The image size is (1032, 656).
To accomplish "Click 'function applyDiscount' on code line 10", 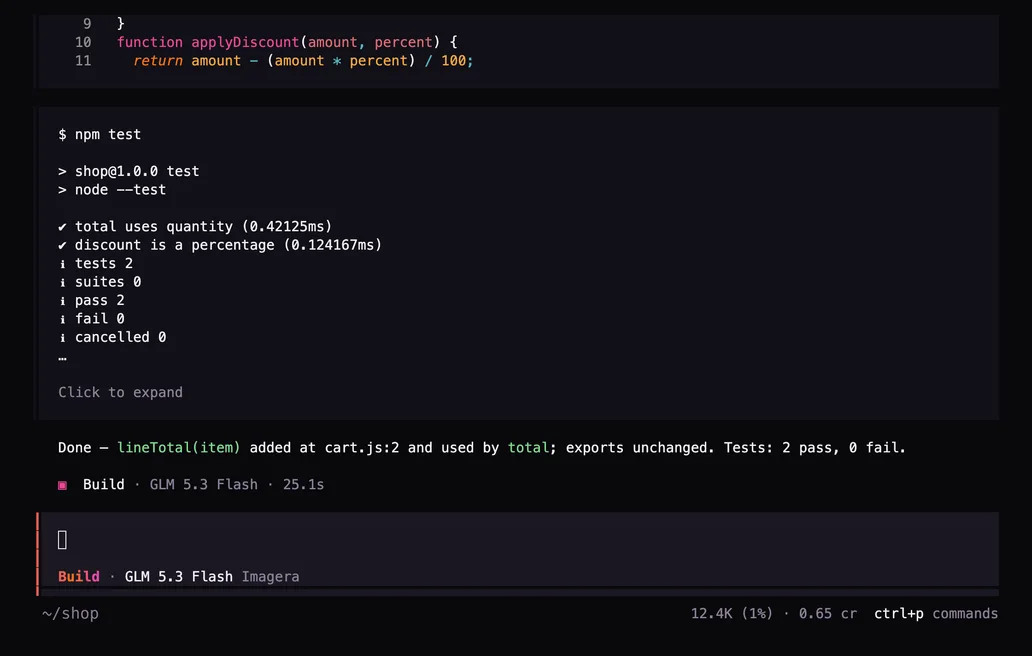I will (208, 42).
